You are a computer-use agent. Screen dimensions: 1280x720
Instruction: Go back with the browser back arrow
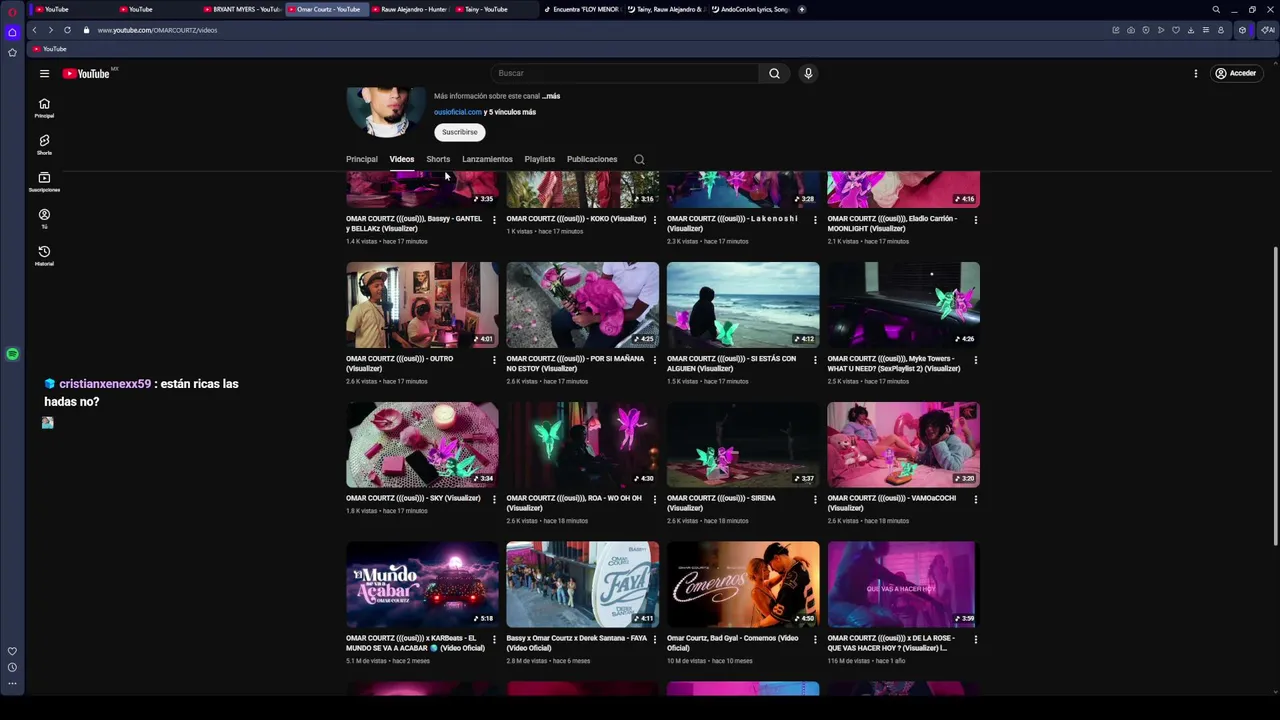[34, 30]
